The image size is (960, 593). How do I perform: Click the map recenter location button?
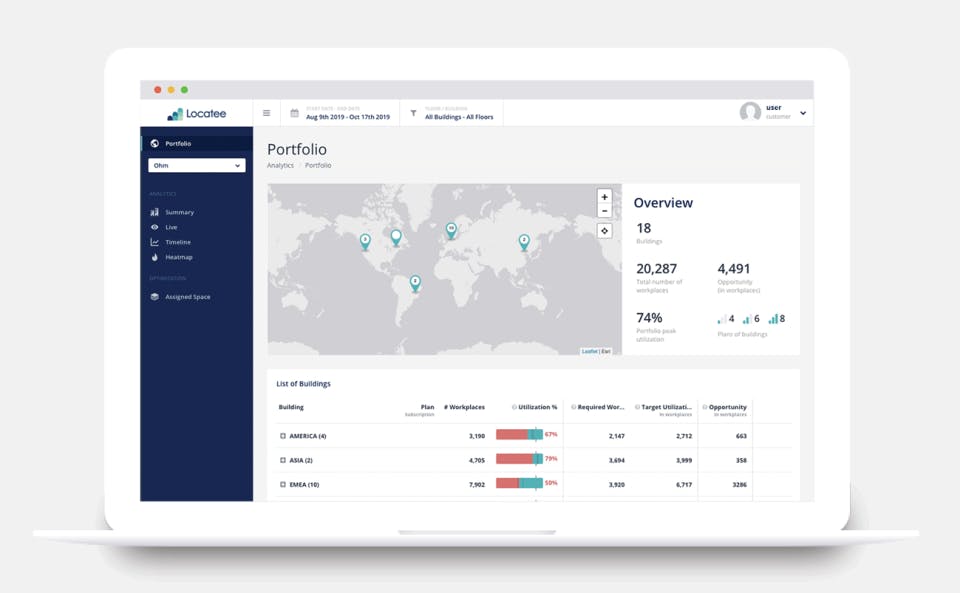pos(604,231)
